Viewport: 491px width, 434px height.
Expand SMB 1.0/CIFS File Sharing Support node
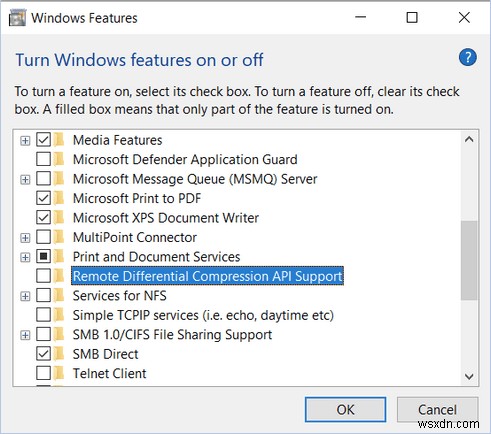pyautogui.click(x=25, y=335)
